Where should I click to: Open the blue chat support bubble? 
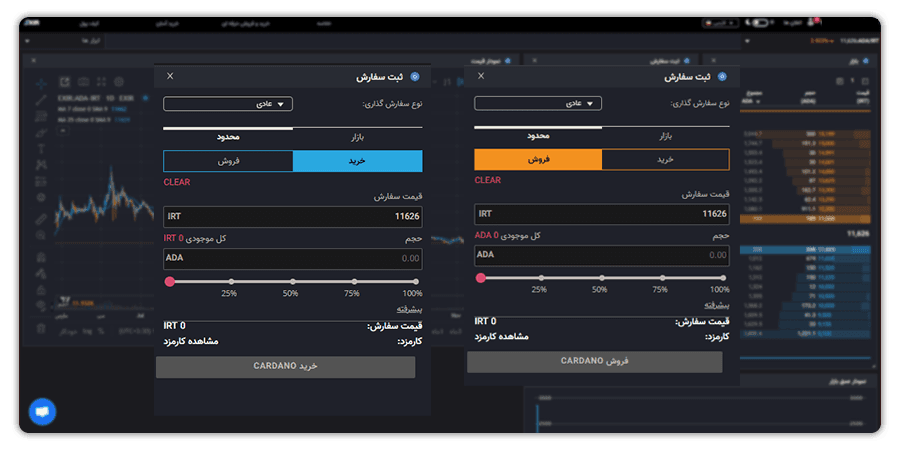(x=42, y=412)
